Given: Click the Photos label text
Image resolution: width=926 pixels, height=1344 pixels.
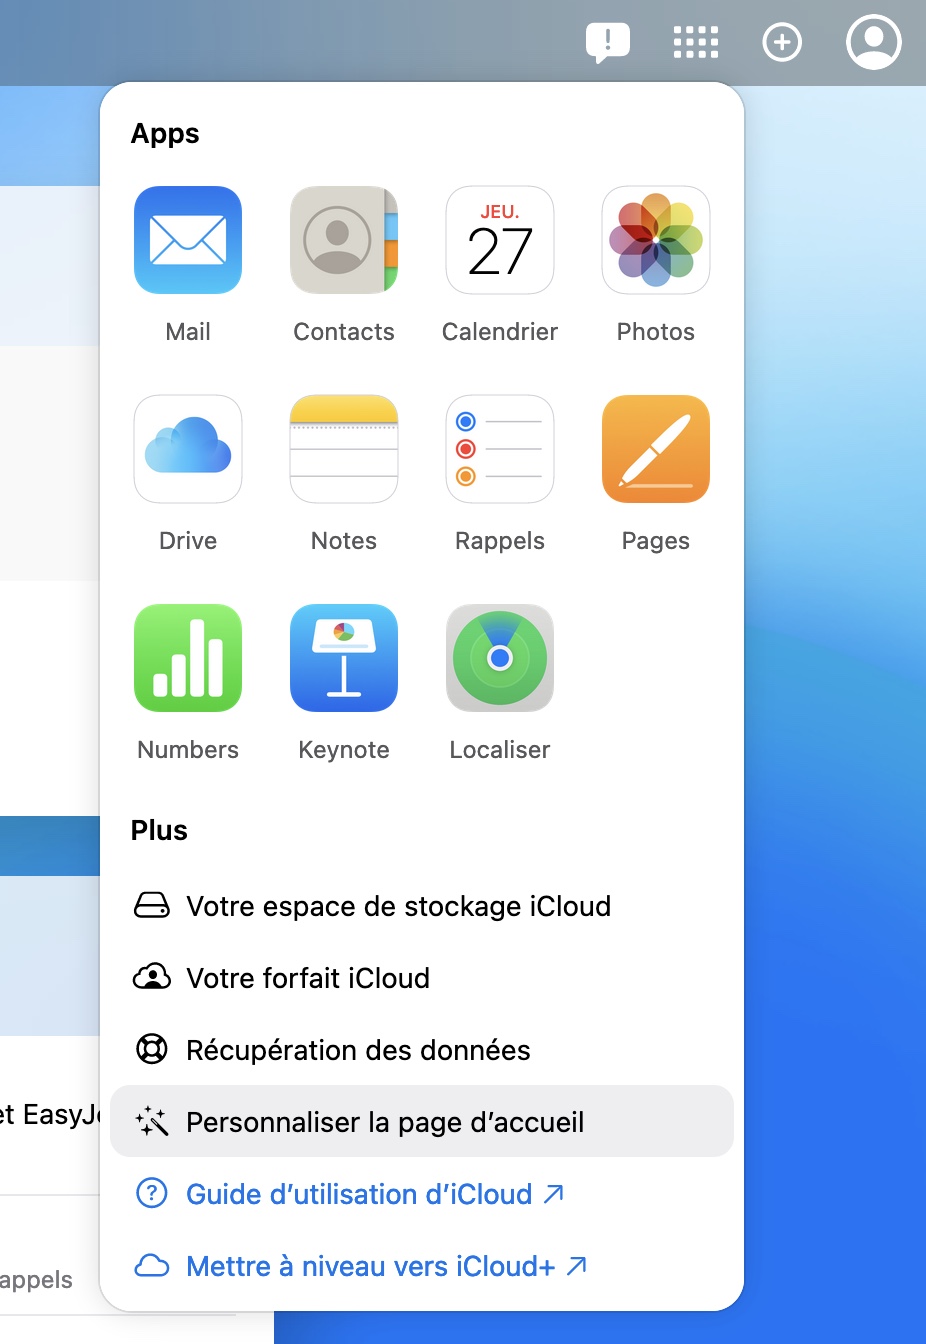Looking at the screenshot, I should 656,332.
